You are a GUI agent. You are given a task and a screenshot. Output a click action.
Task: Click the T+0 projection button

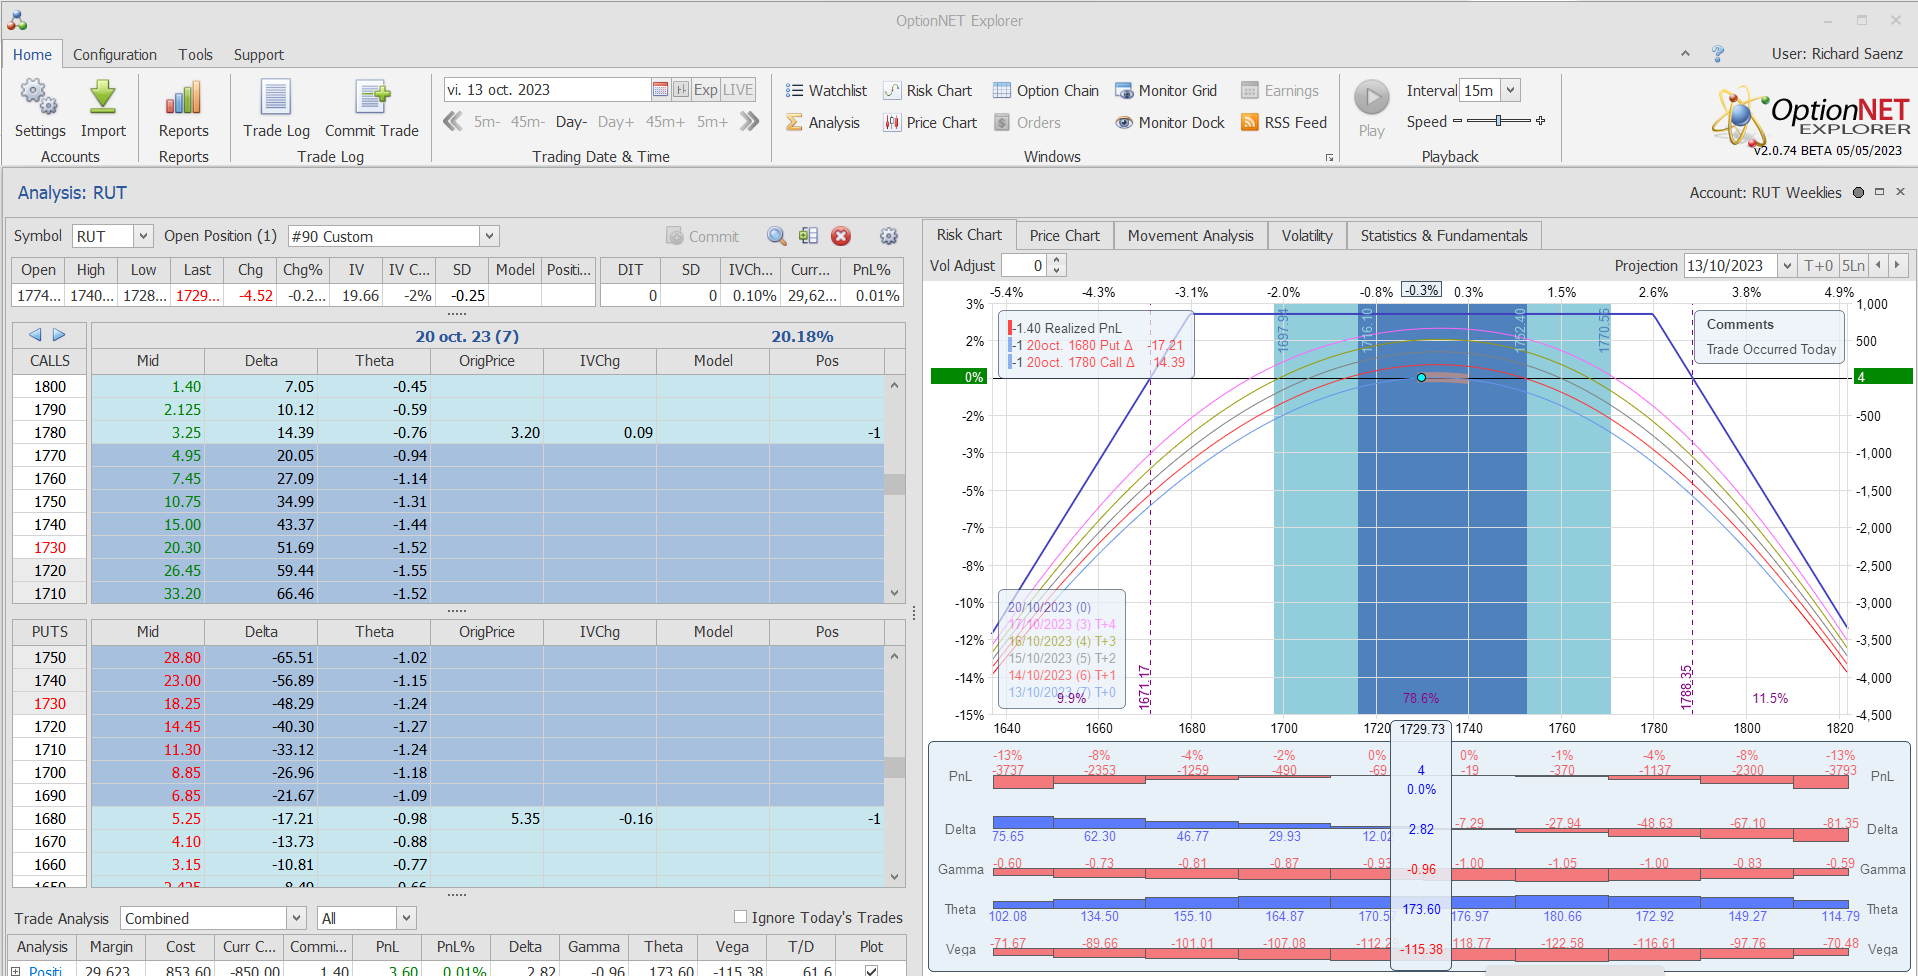coord(1817,265)
